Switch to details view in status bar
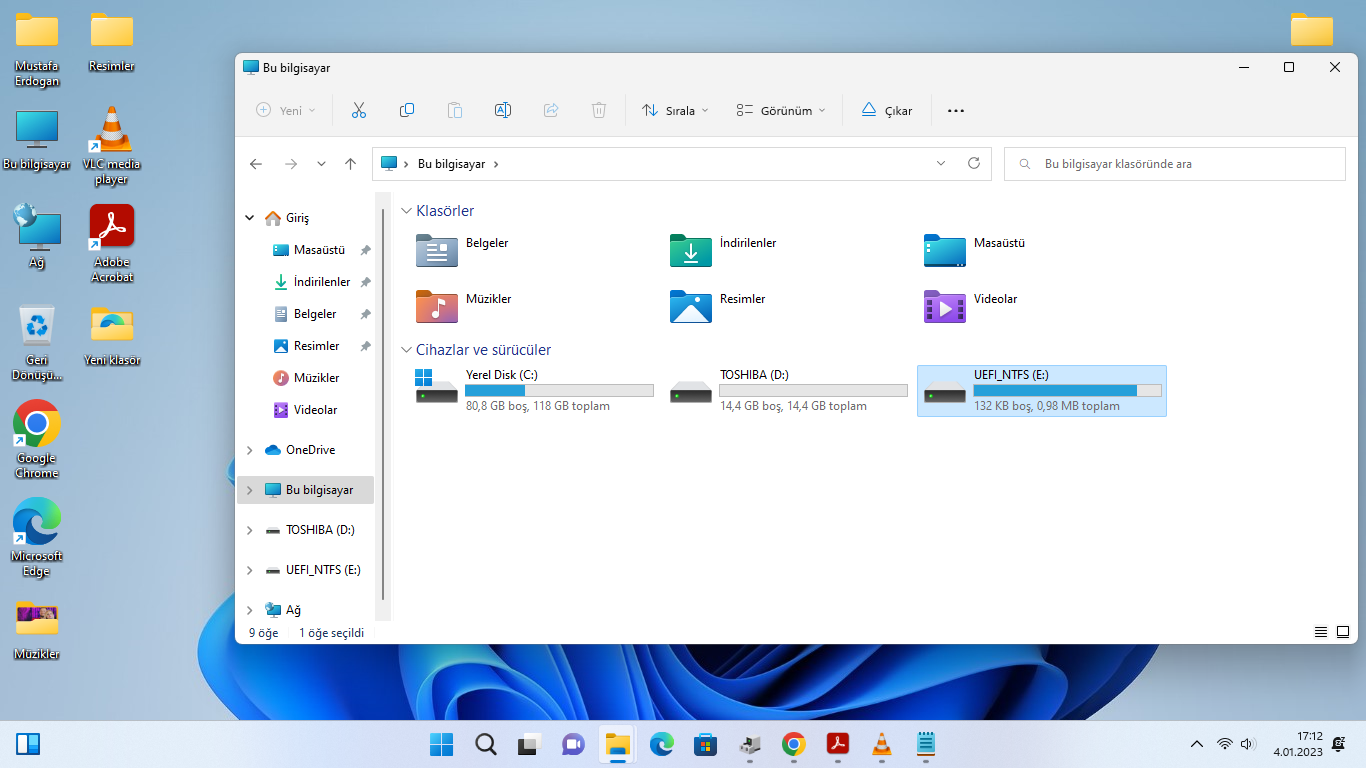Image resolution: width=1366 pixels, height=768 pixels. tap(1321, 632)
